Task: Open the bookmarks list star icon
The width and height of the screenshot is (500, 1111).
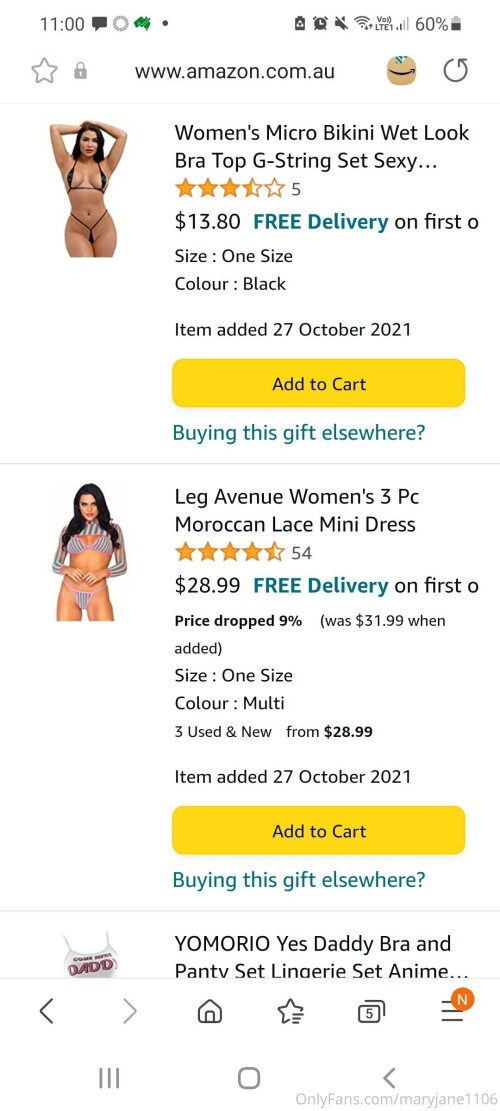Action: pos(291,1012)
